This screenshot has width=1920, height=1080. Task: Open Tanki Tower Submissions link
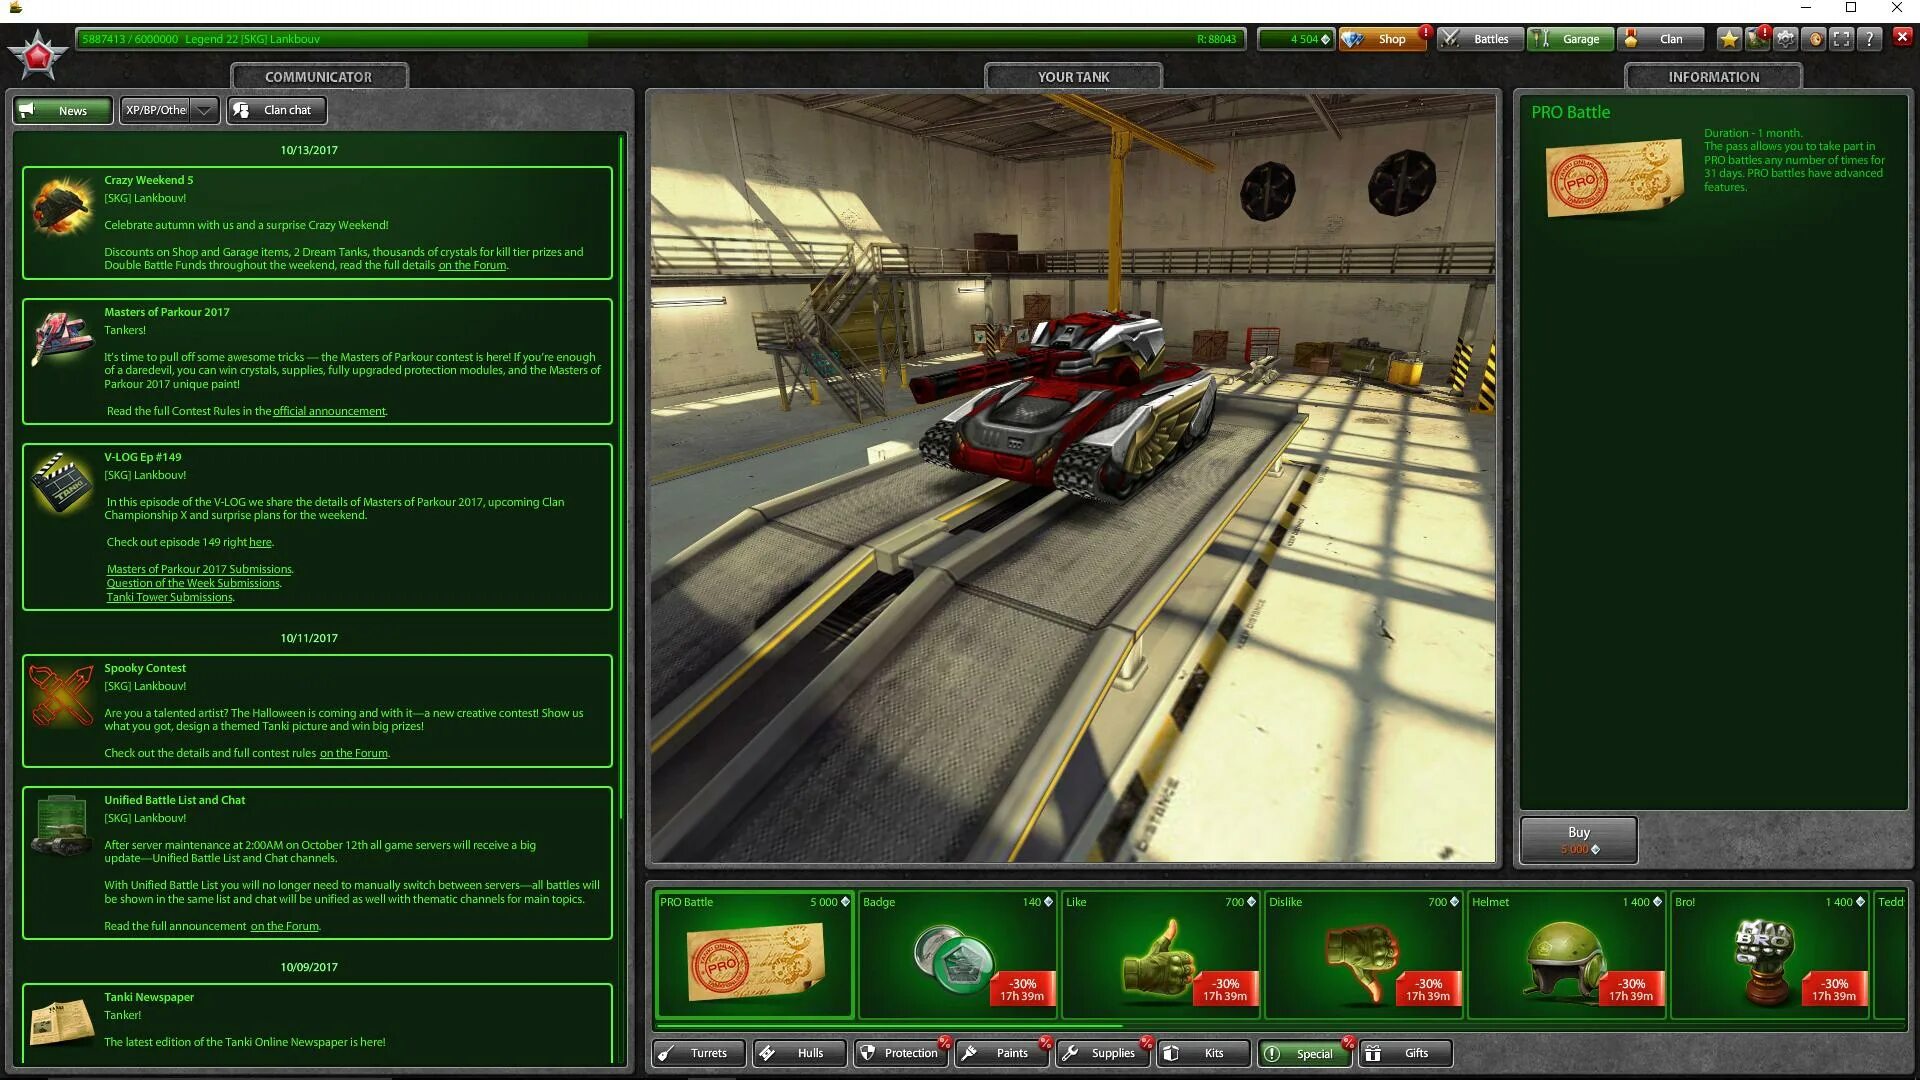pyautogui.click(x=170, y=597)
